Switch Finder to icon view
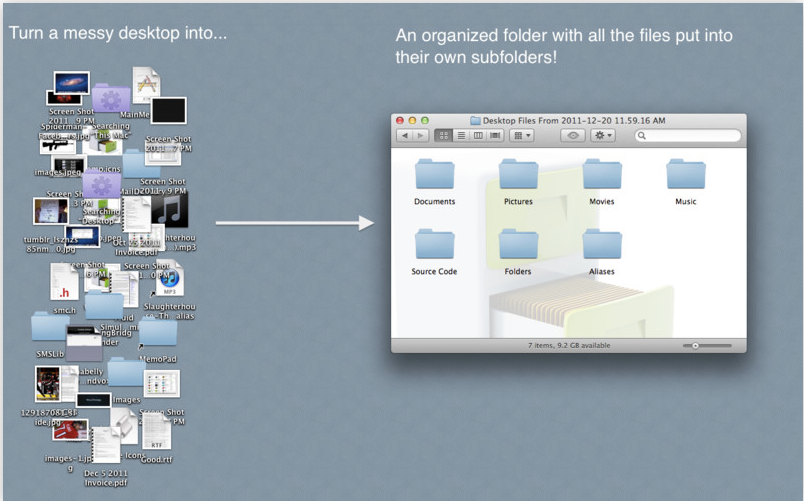The width and height of the screenshot is (804, 501). [444, 135]
